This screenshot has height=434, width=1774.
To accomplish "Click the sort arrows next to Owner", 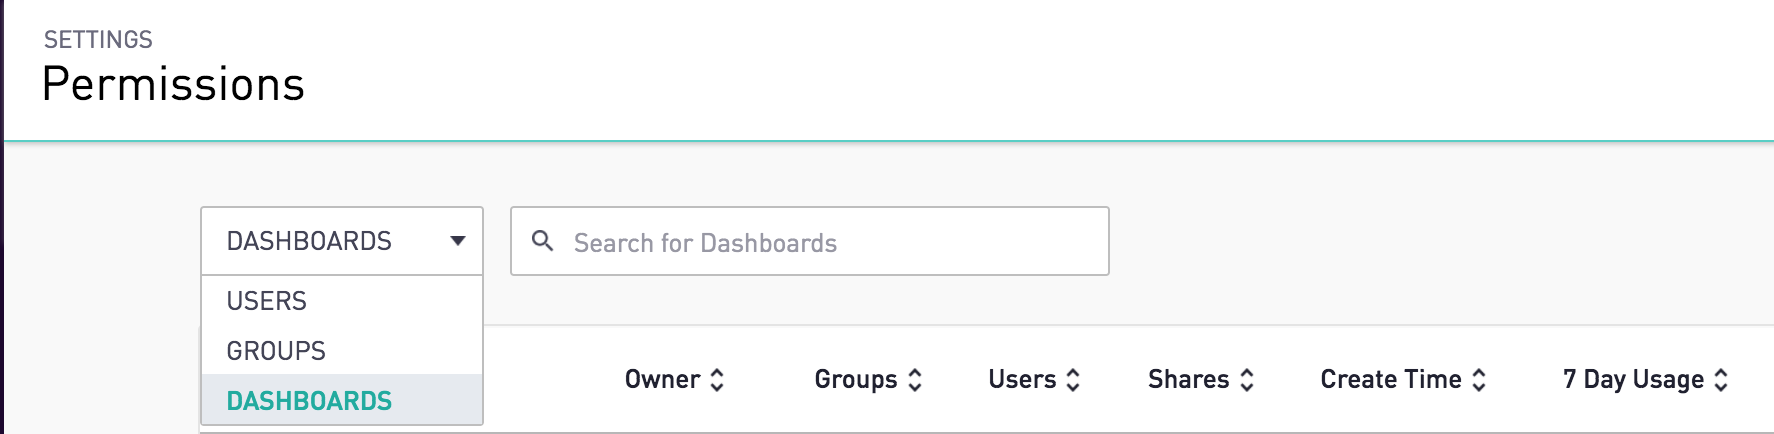I will [x=717, y=380].
